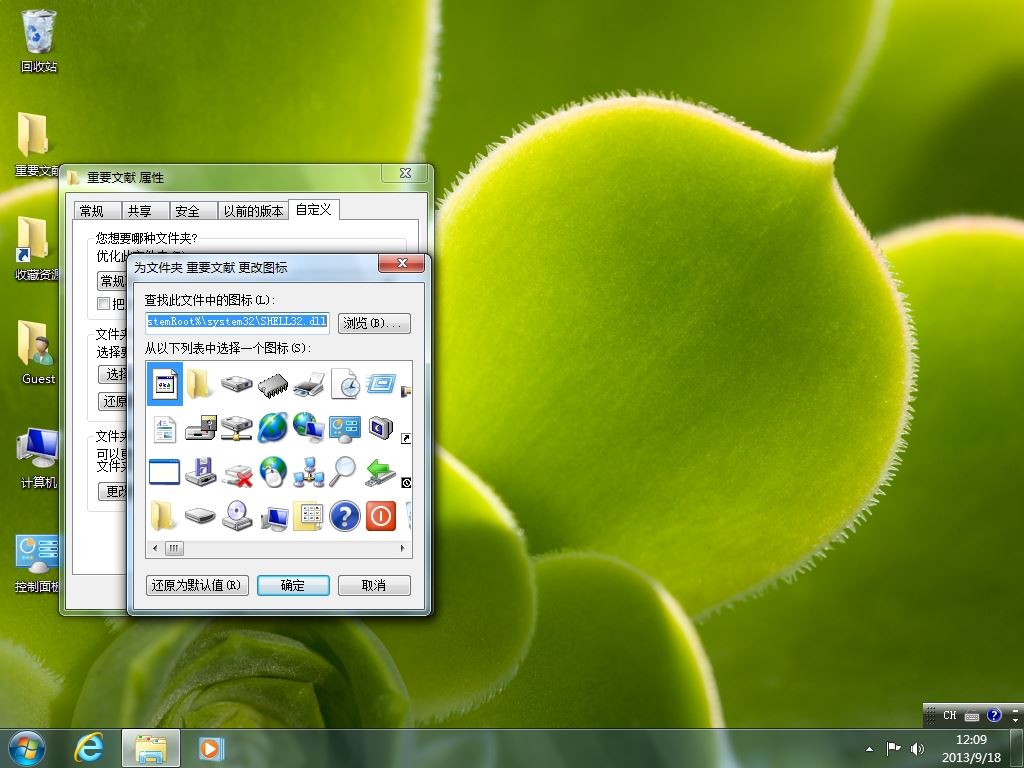
Task: Select the Internet Explorer globe icon in list
Action: [x=273, y=428]
